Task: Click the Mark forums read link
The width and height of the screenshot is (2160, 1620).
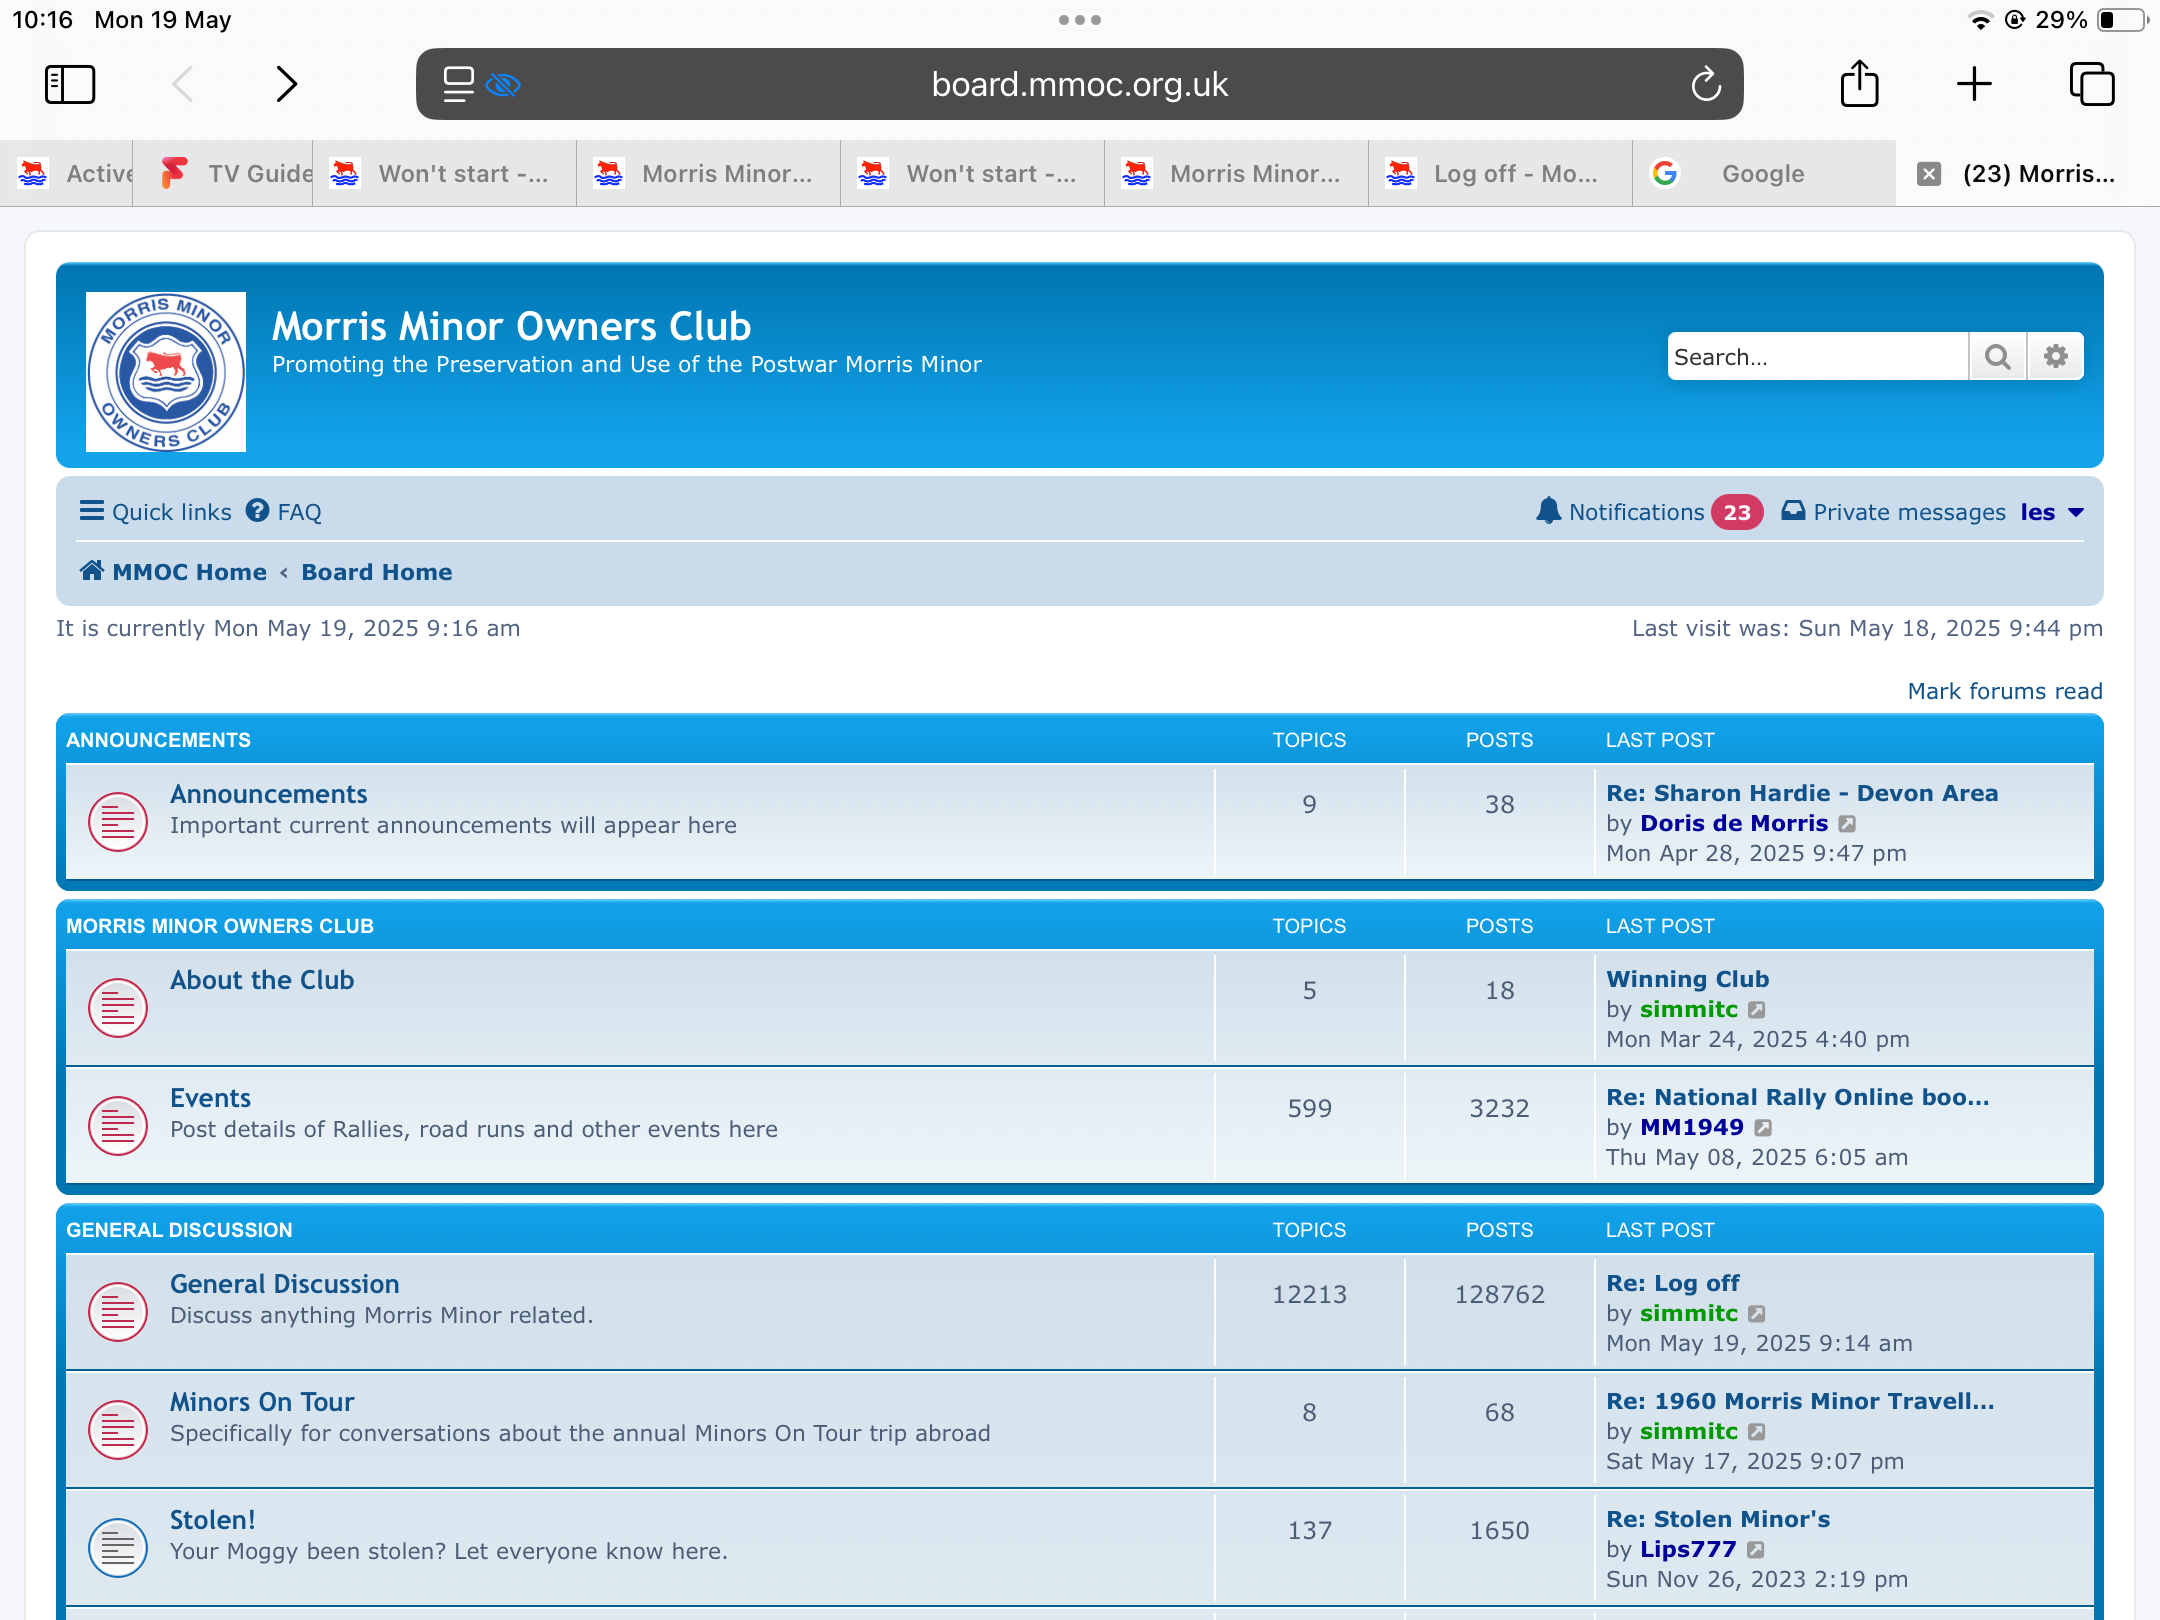Action: point(2005,691)
